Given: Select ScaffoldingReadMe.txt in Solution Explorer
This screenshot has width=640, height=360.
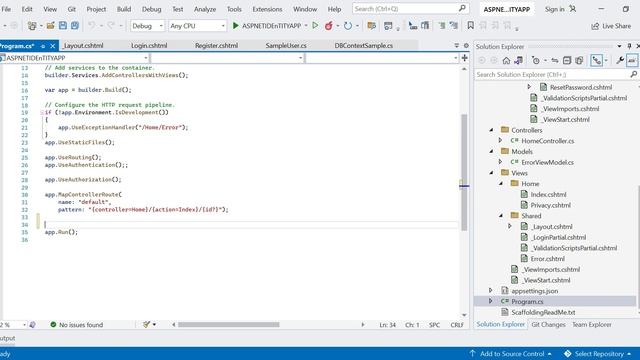Looking at the screenshot, I should coord(543,312).
